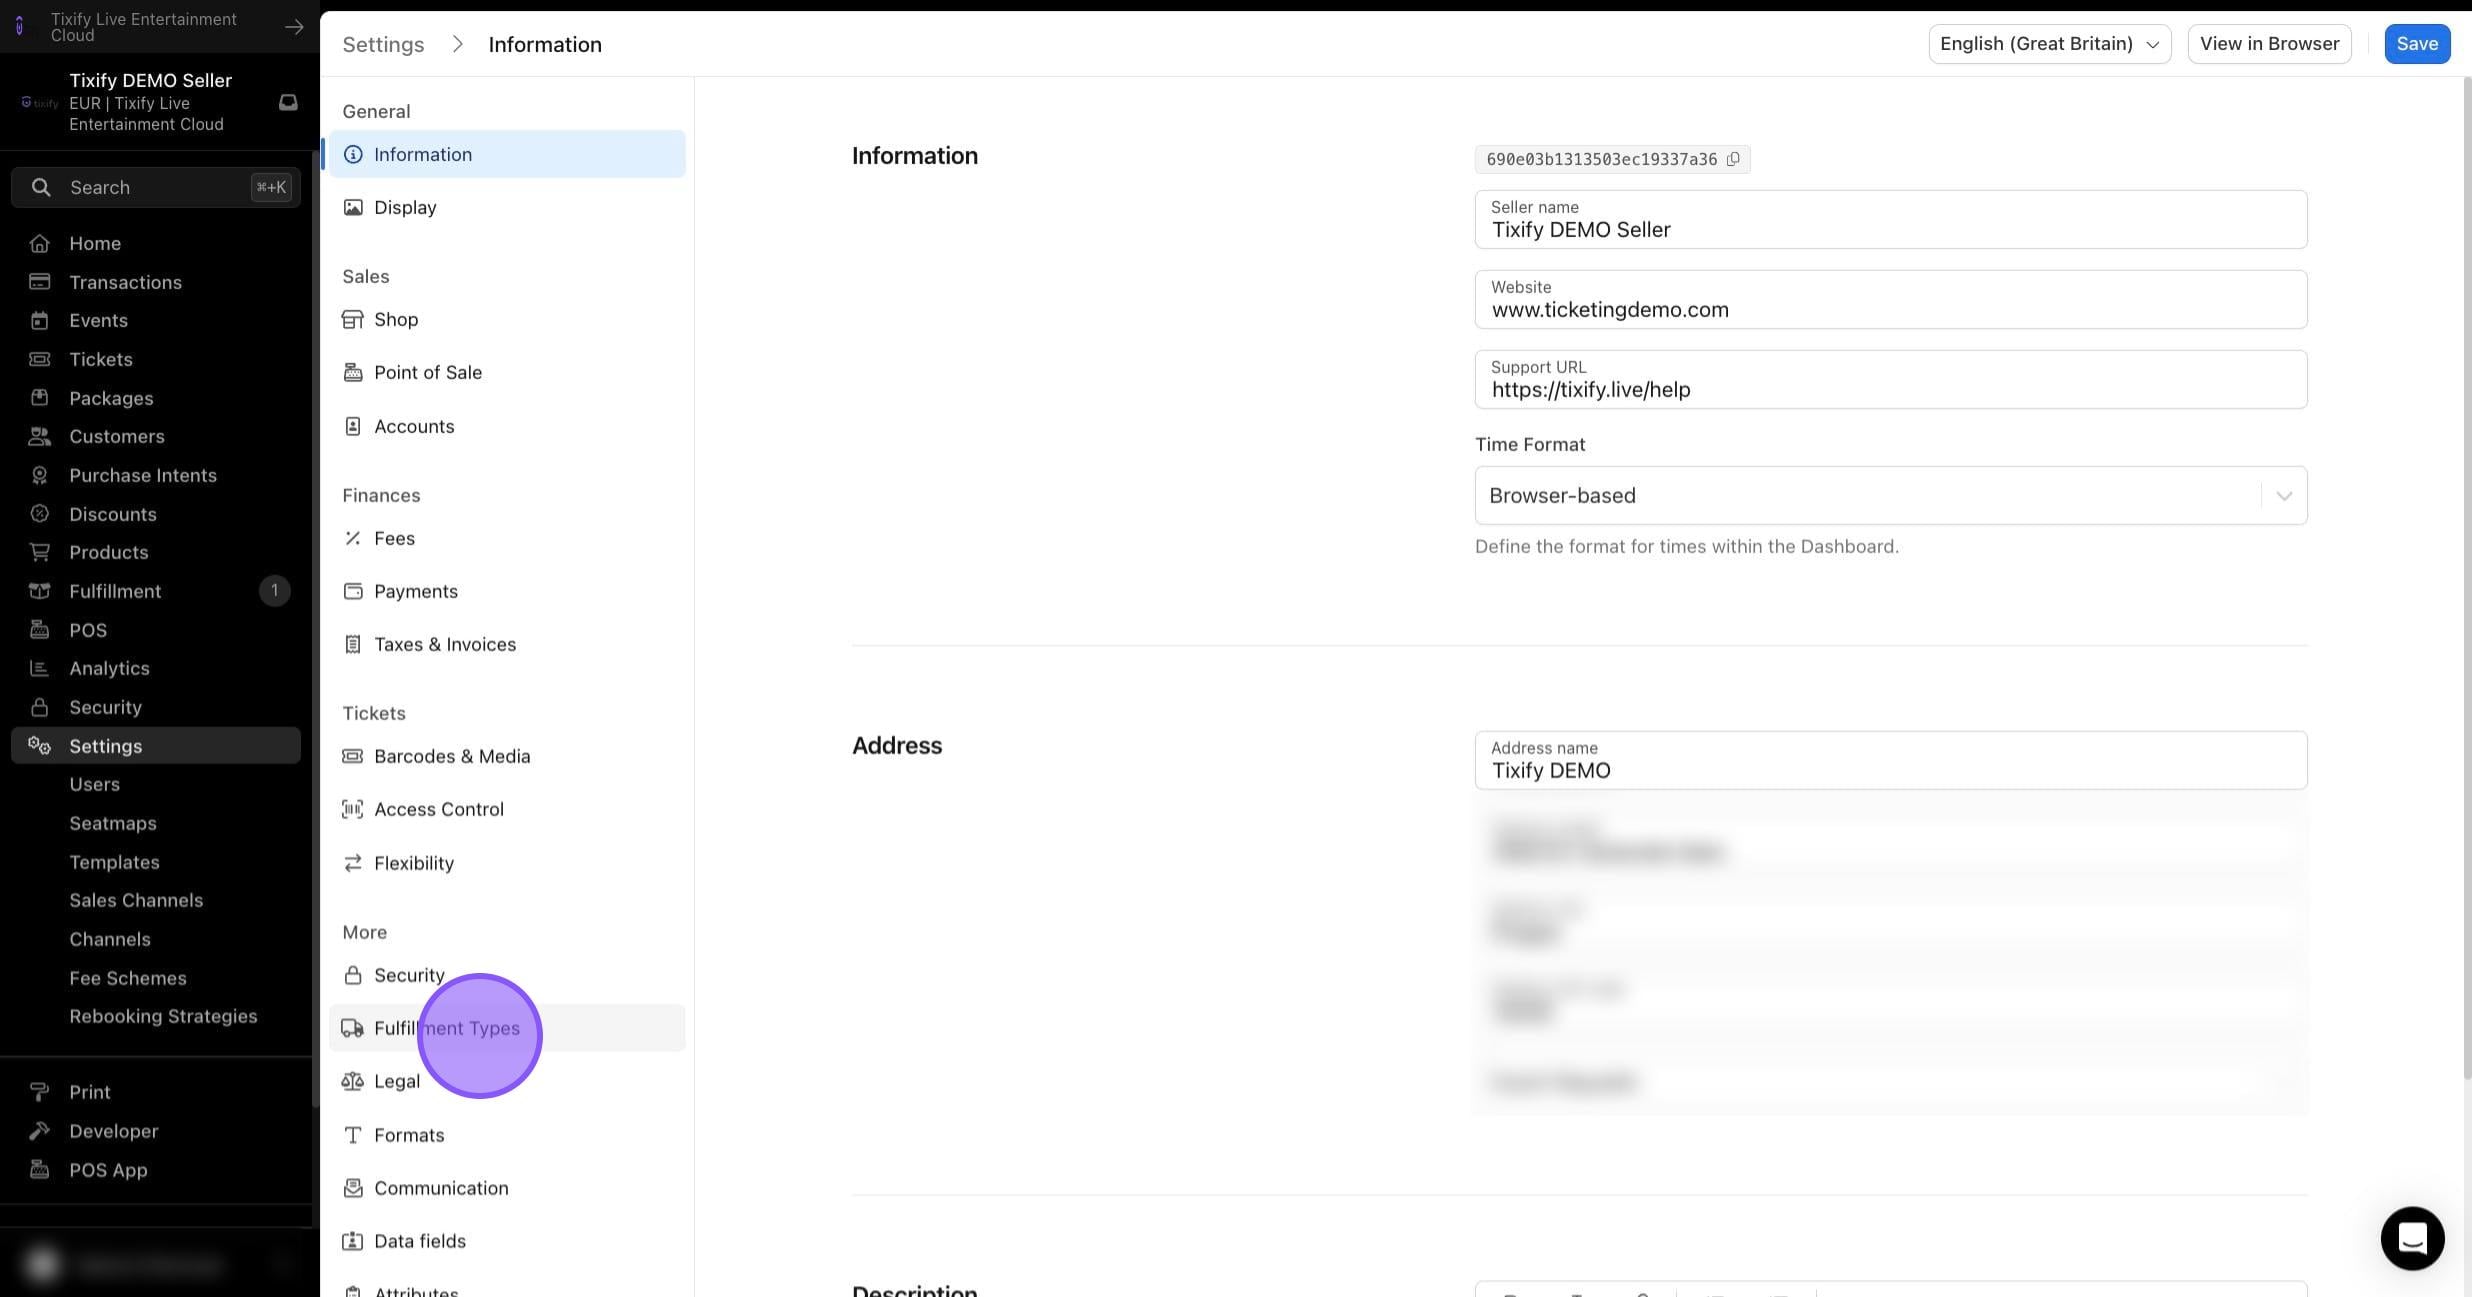
Task: Open Sales Channels in the sidebar
Action: pos(136,900)
